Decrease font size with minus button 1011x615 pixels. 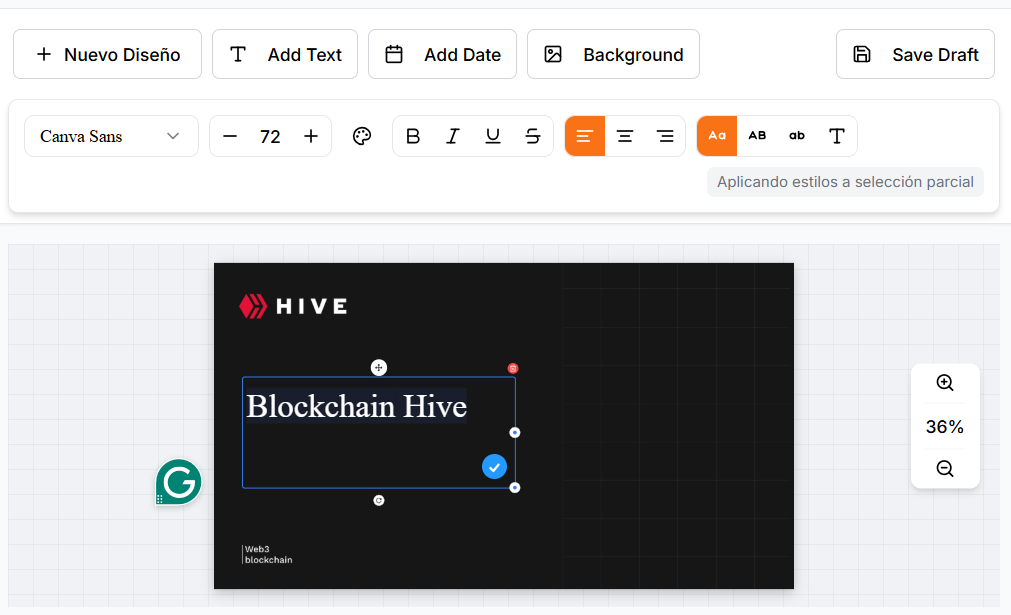(230, 136)
